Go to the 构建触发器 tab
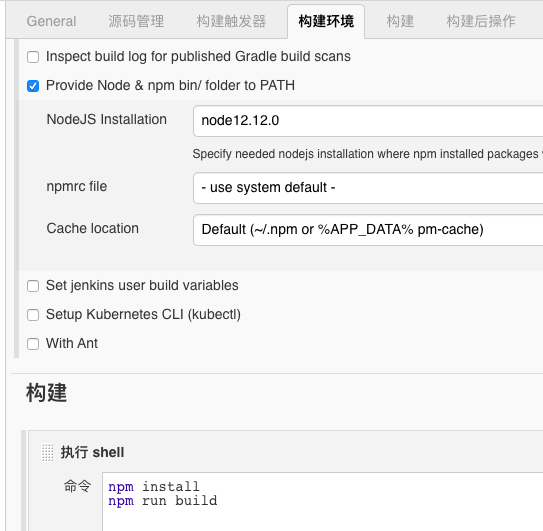This screenshot has width=543, height=531. (231, 21)
